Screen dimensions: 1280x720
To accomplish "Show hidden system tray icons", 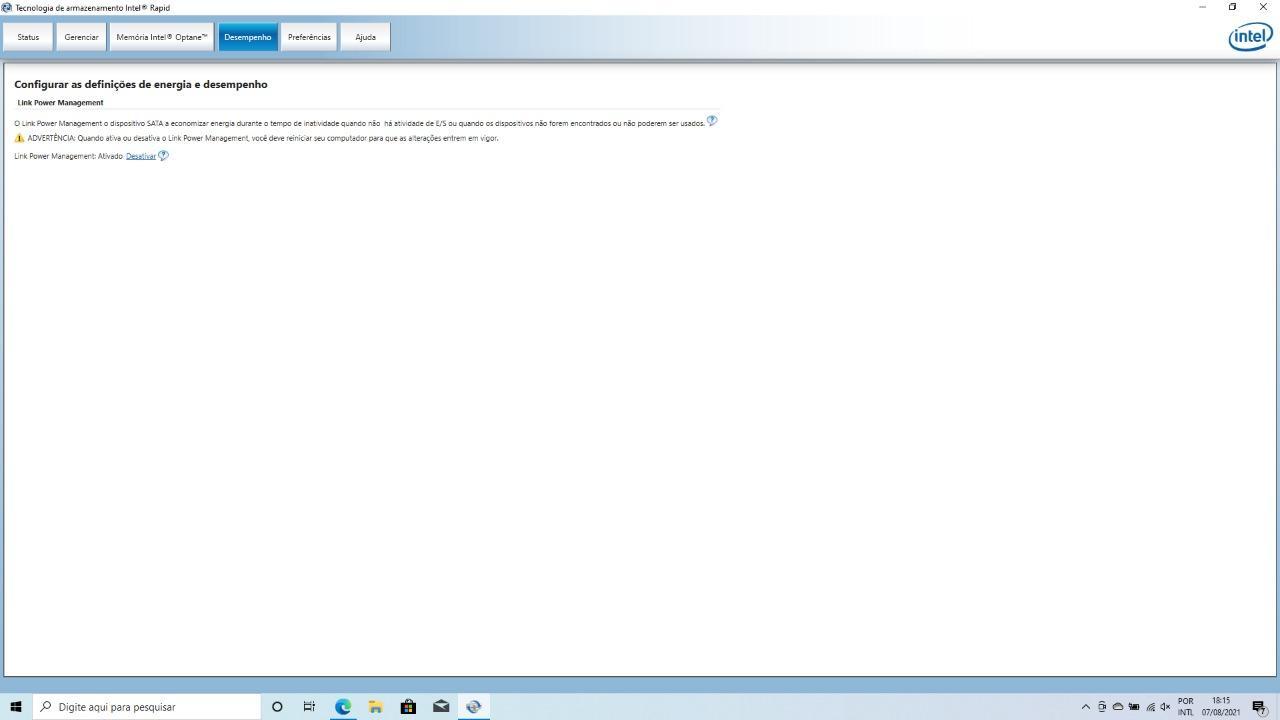I will (x=1086, y=707).
